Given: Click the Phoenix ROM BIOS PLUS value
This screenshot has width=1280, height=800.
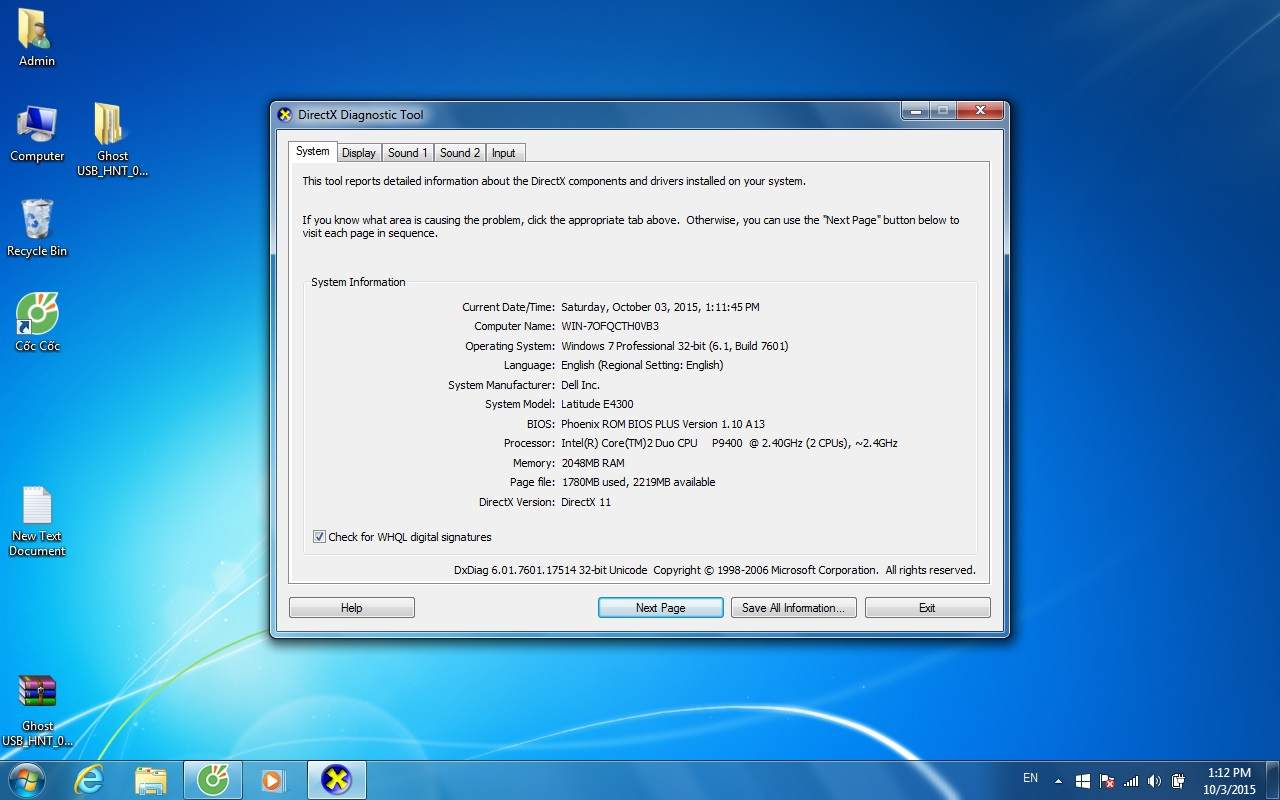Looking at the screenshot, I should 663,424.
